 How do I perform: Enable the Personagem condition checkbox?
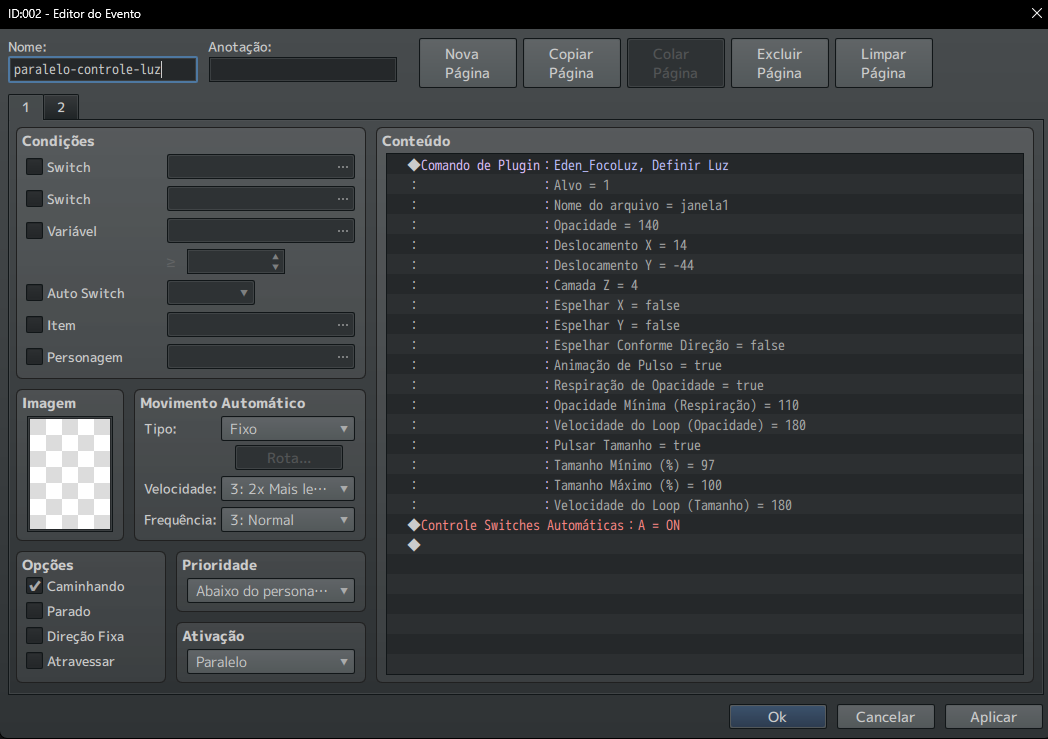(x=34, y=357)
